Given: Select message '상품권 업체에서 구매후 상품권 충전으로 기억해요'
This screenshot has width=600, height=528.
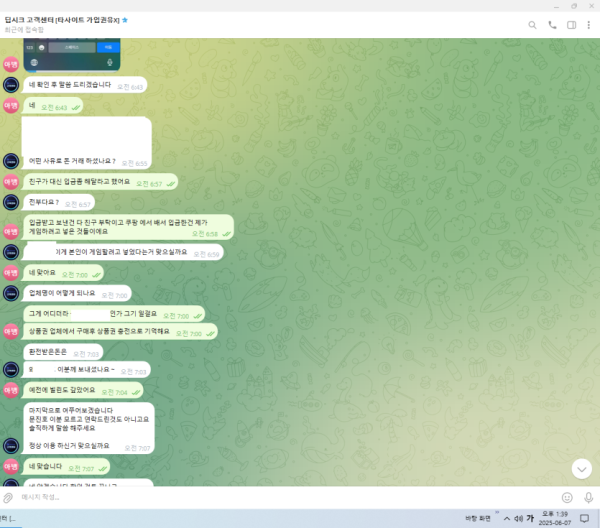Looking at the screenshot, I should (120, 331).
